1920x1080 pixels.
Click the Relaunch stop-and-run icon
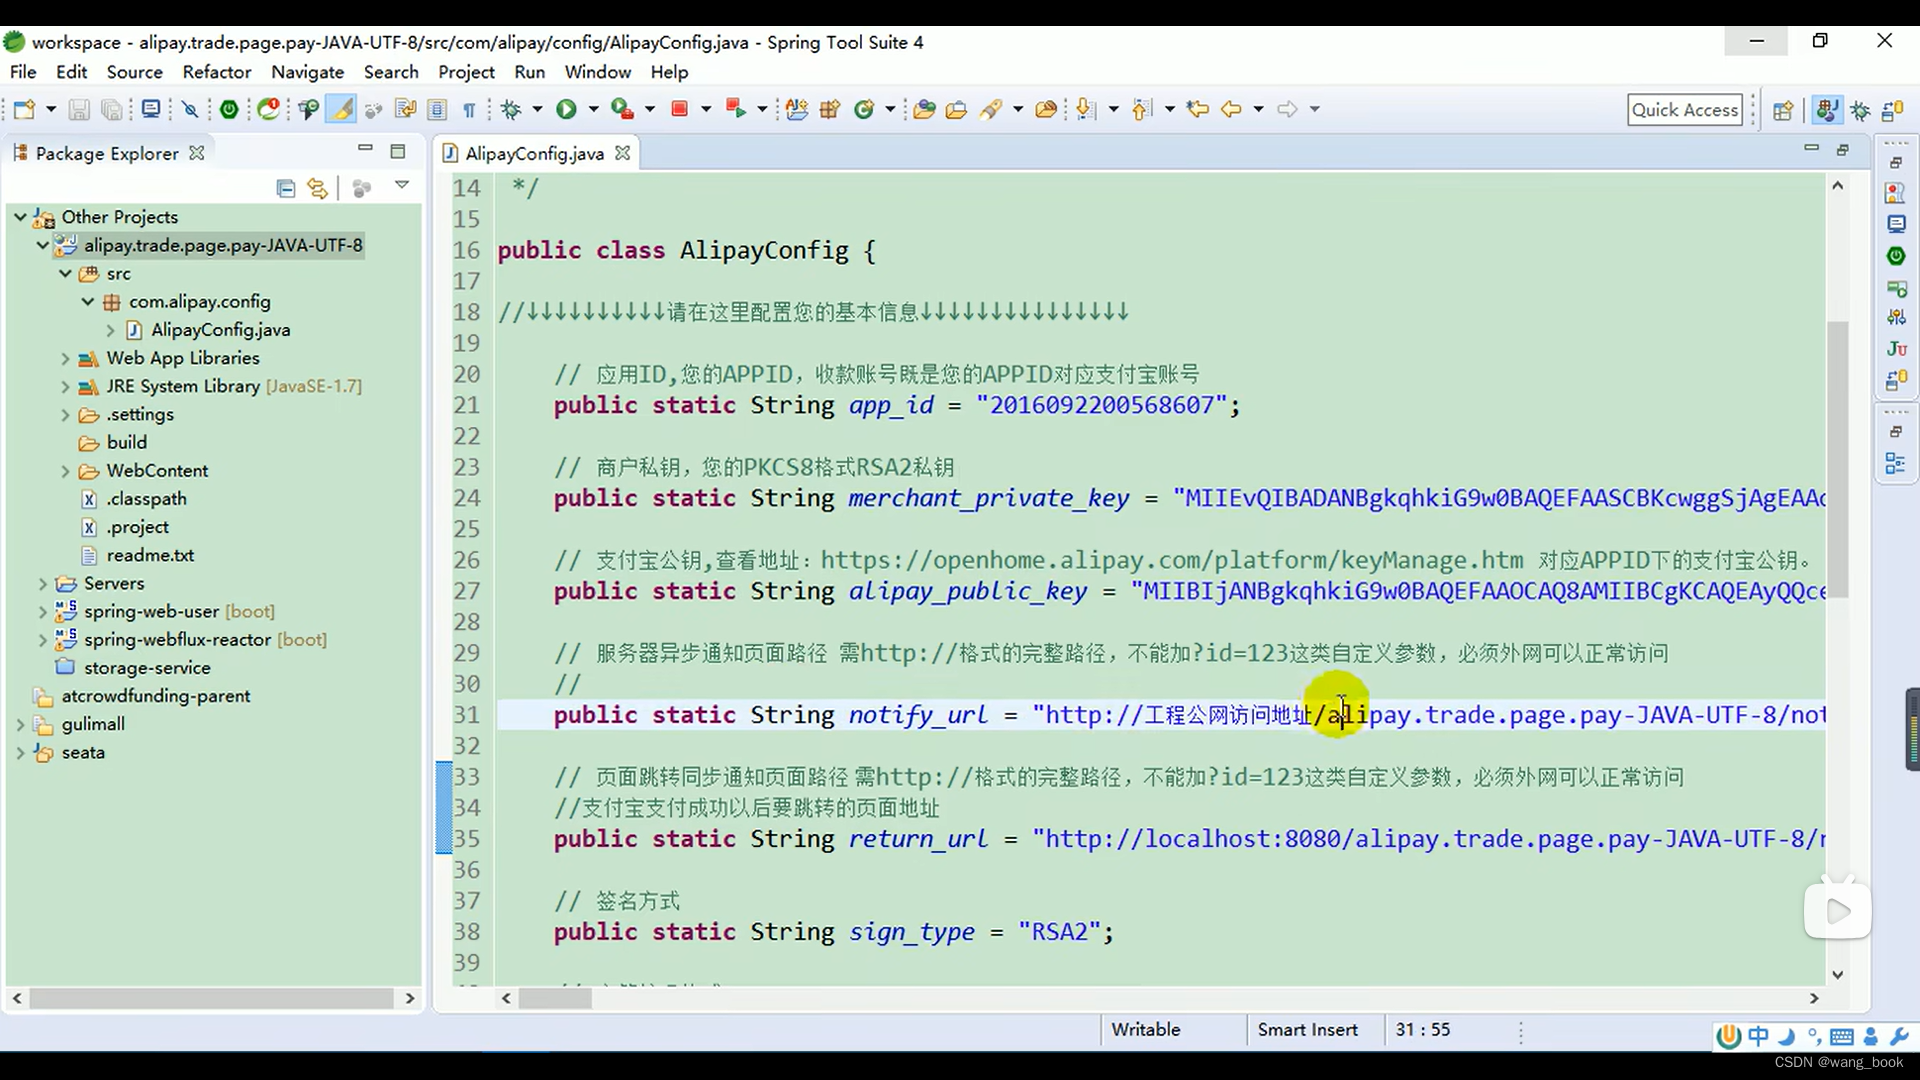pyautogui.click(x=735, y=109)
